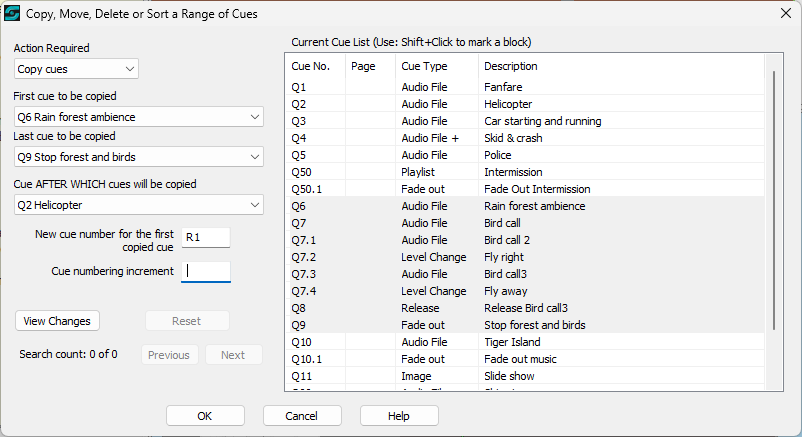Close the Copy, Move, Delete dialog
This screenshot has width=802, height=437.
pyautogui.click(x=786, y=13)
